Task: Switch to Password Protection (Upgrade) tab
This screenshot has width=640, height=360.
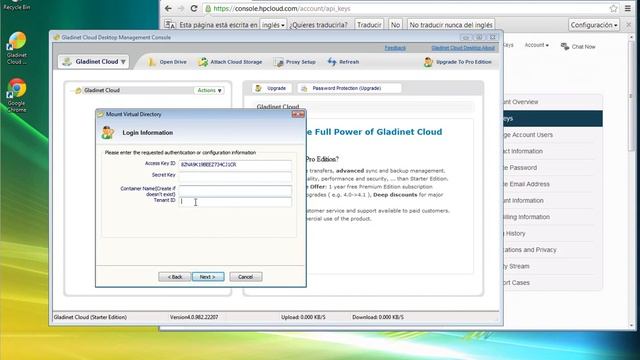Action: point(349,88)
